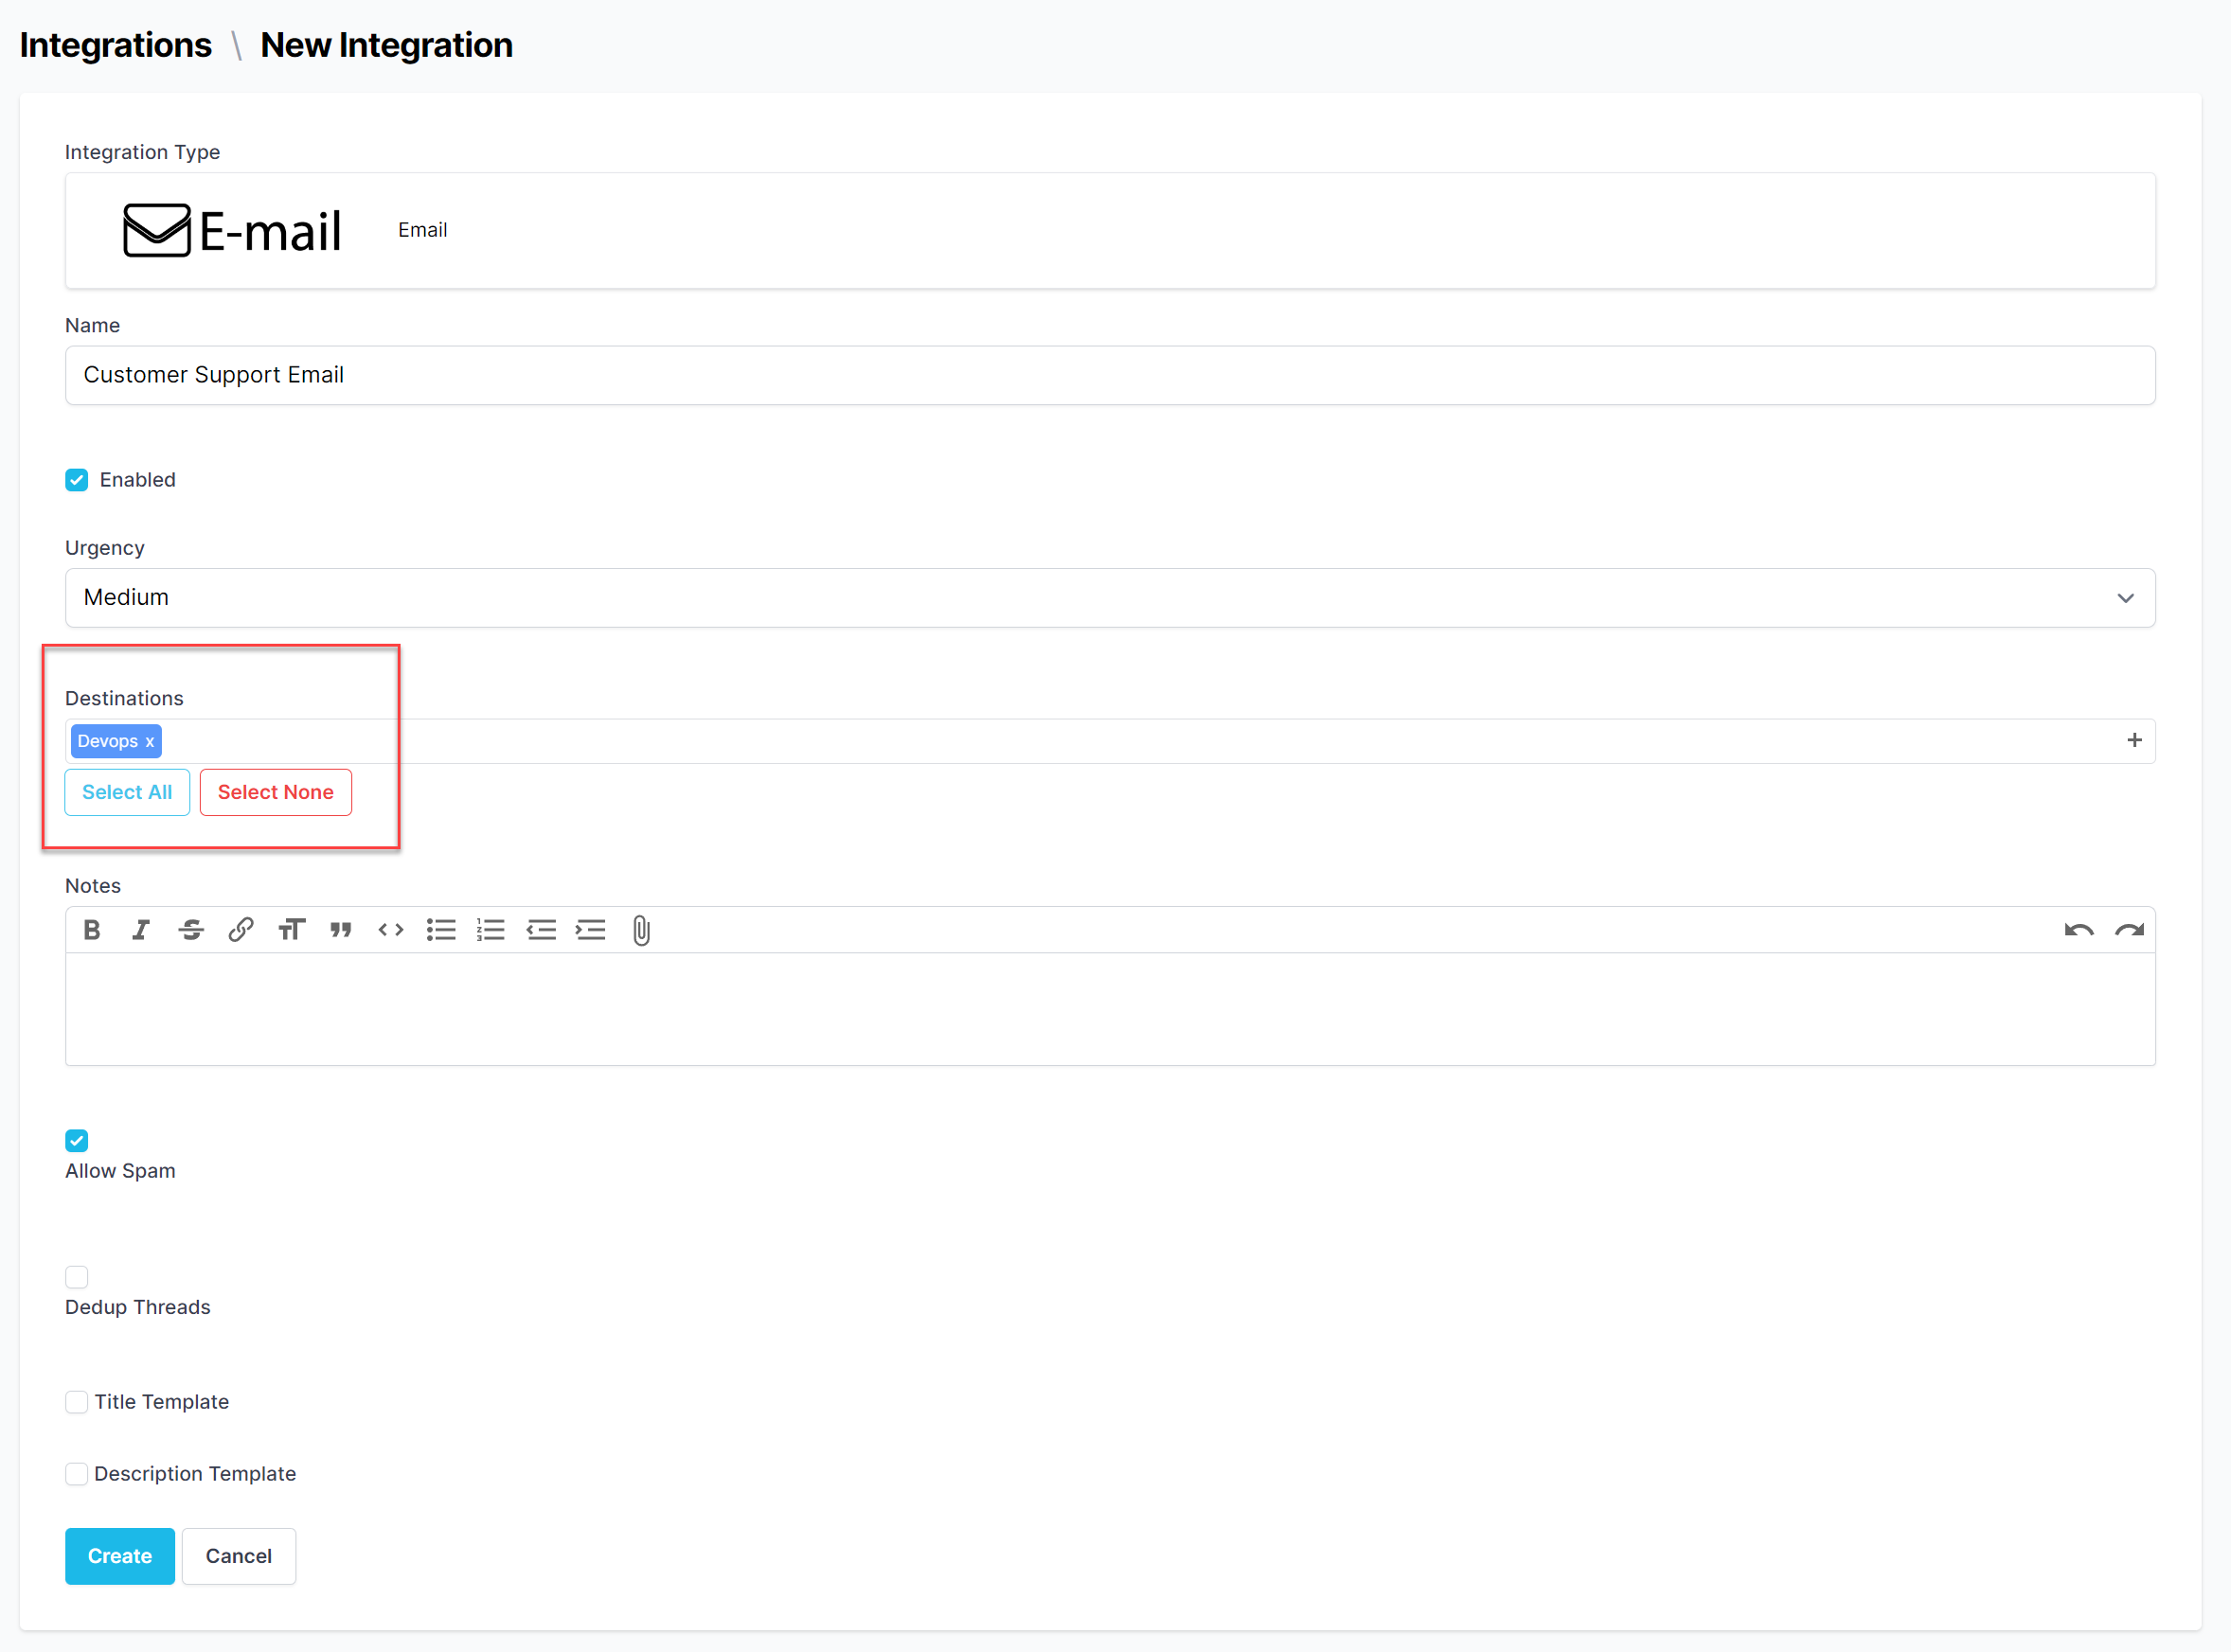Uncheck the Enabled checkbox
The image size is (2231, 1652).
click(77, 480)
